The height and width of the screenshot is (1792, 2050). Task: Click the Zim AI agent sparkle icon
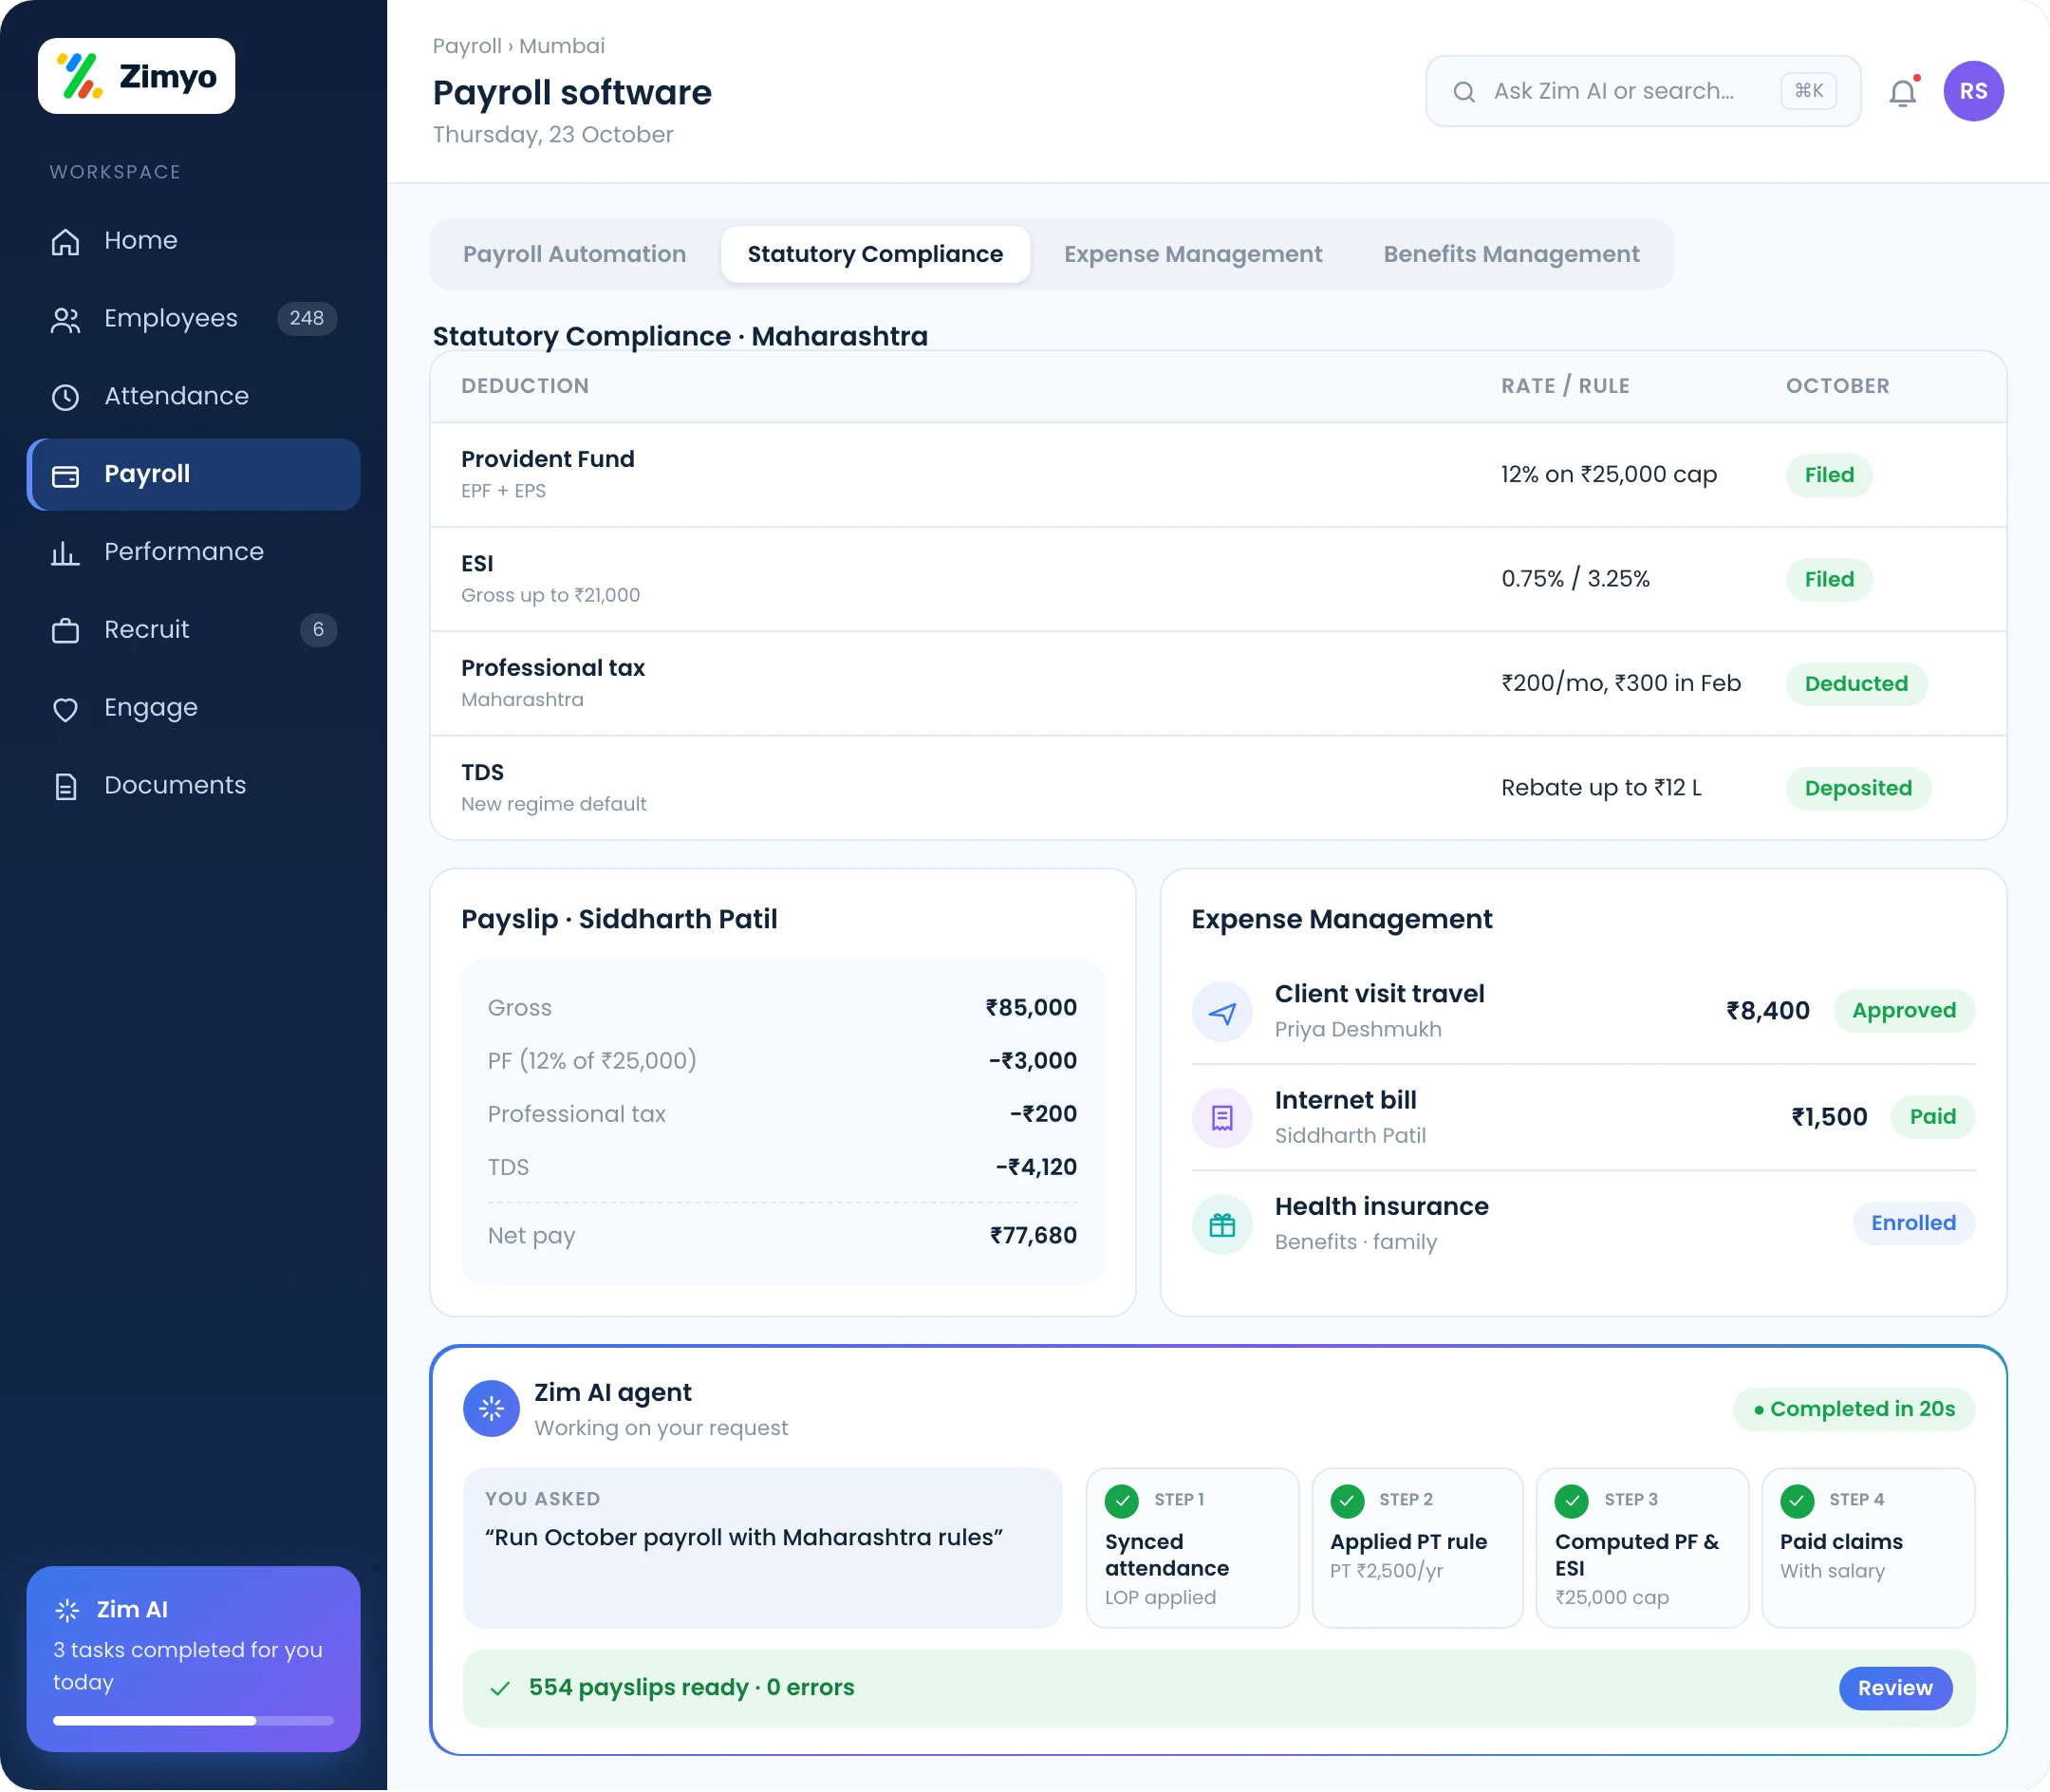click(x=491, y=1409)
